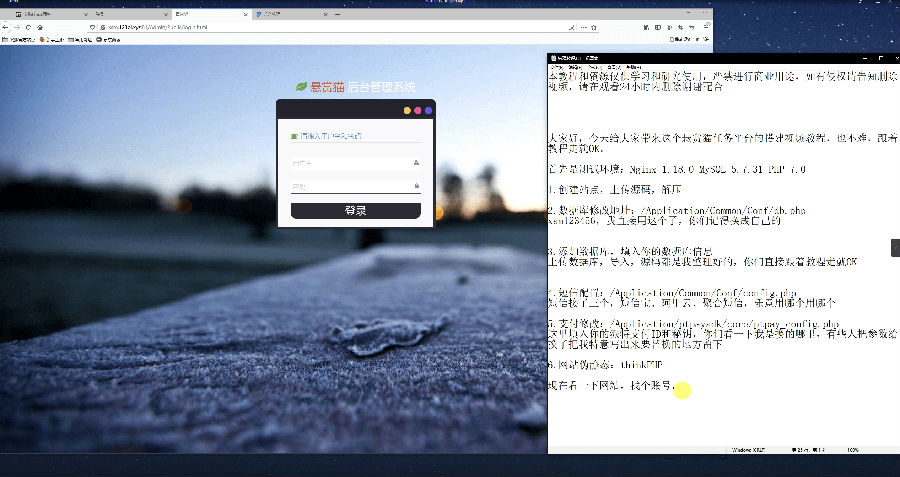900x477 pixels.
Task: Click the Notepad title bar file icon
Action: [x=553, y=58]
